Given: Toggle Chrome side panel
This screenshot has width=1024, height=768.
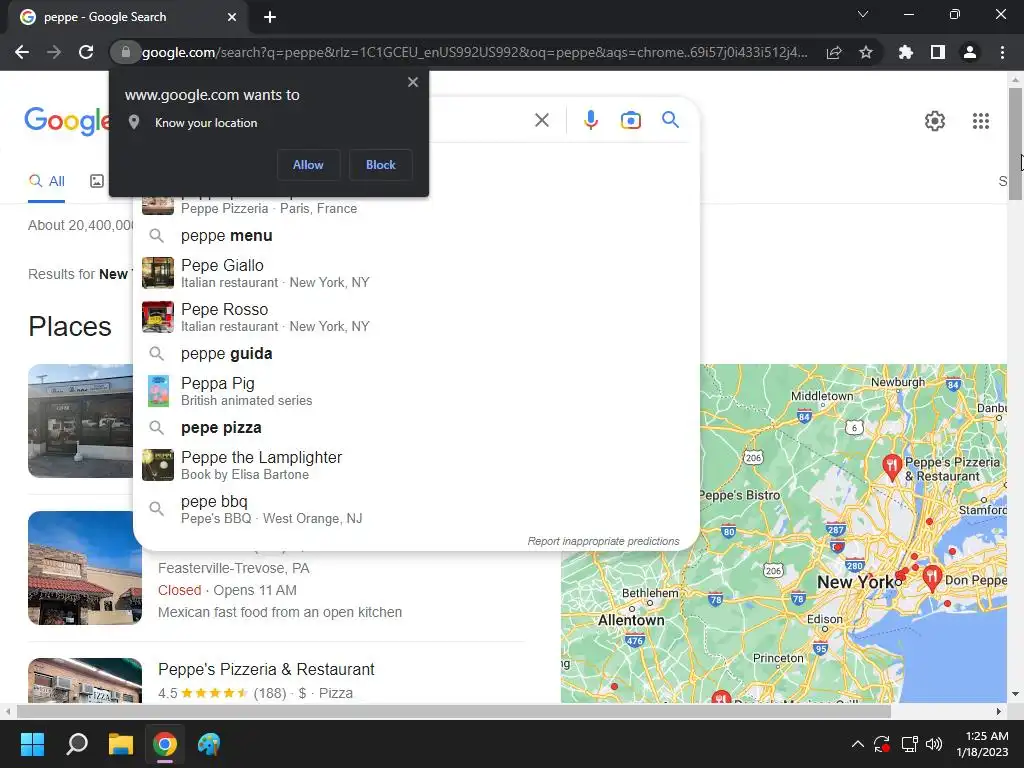Looking at the screenshot, I should (938, 52).
